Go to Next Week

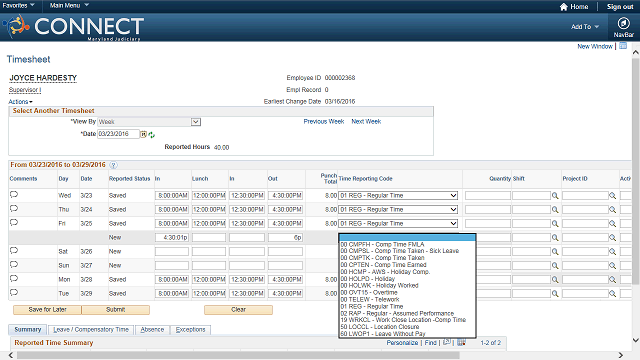pos(366,122)
